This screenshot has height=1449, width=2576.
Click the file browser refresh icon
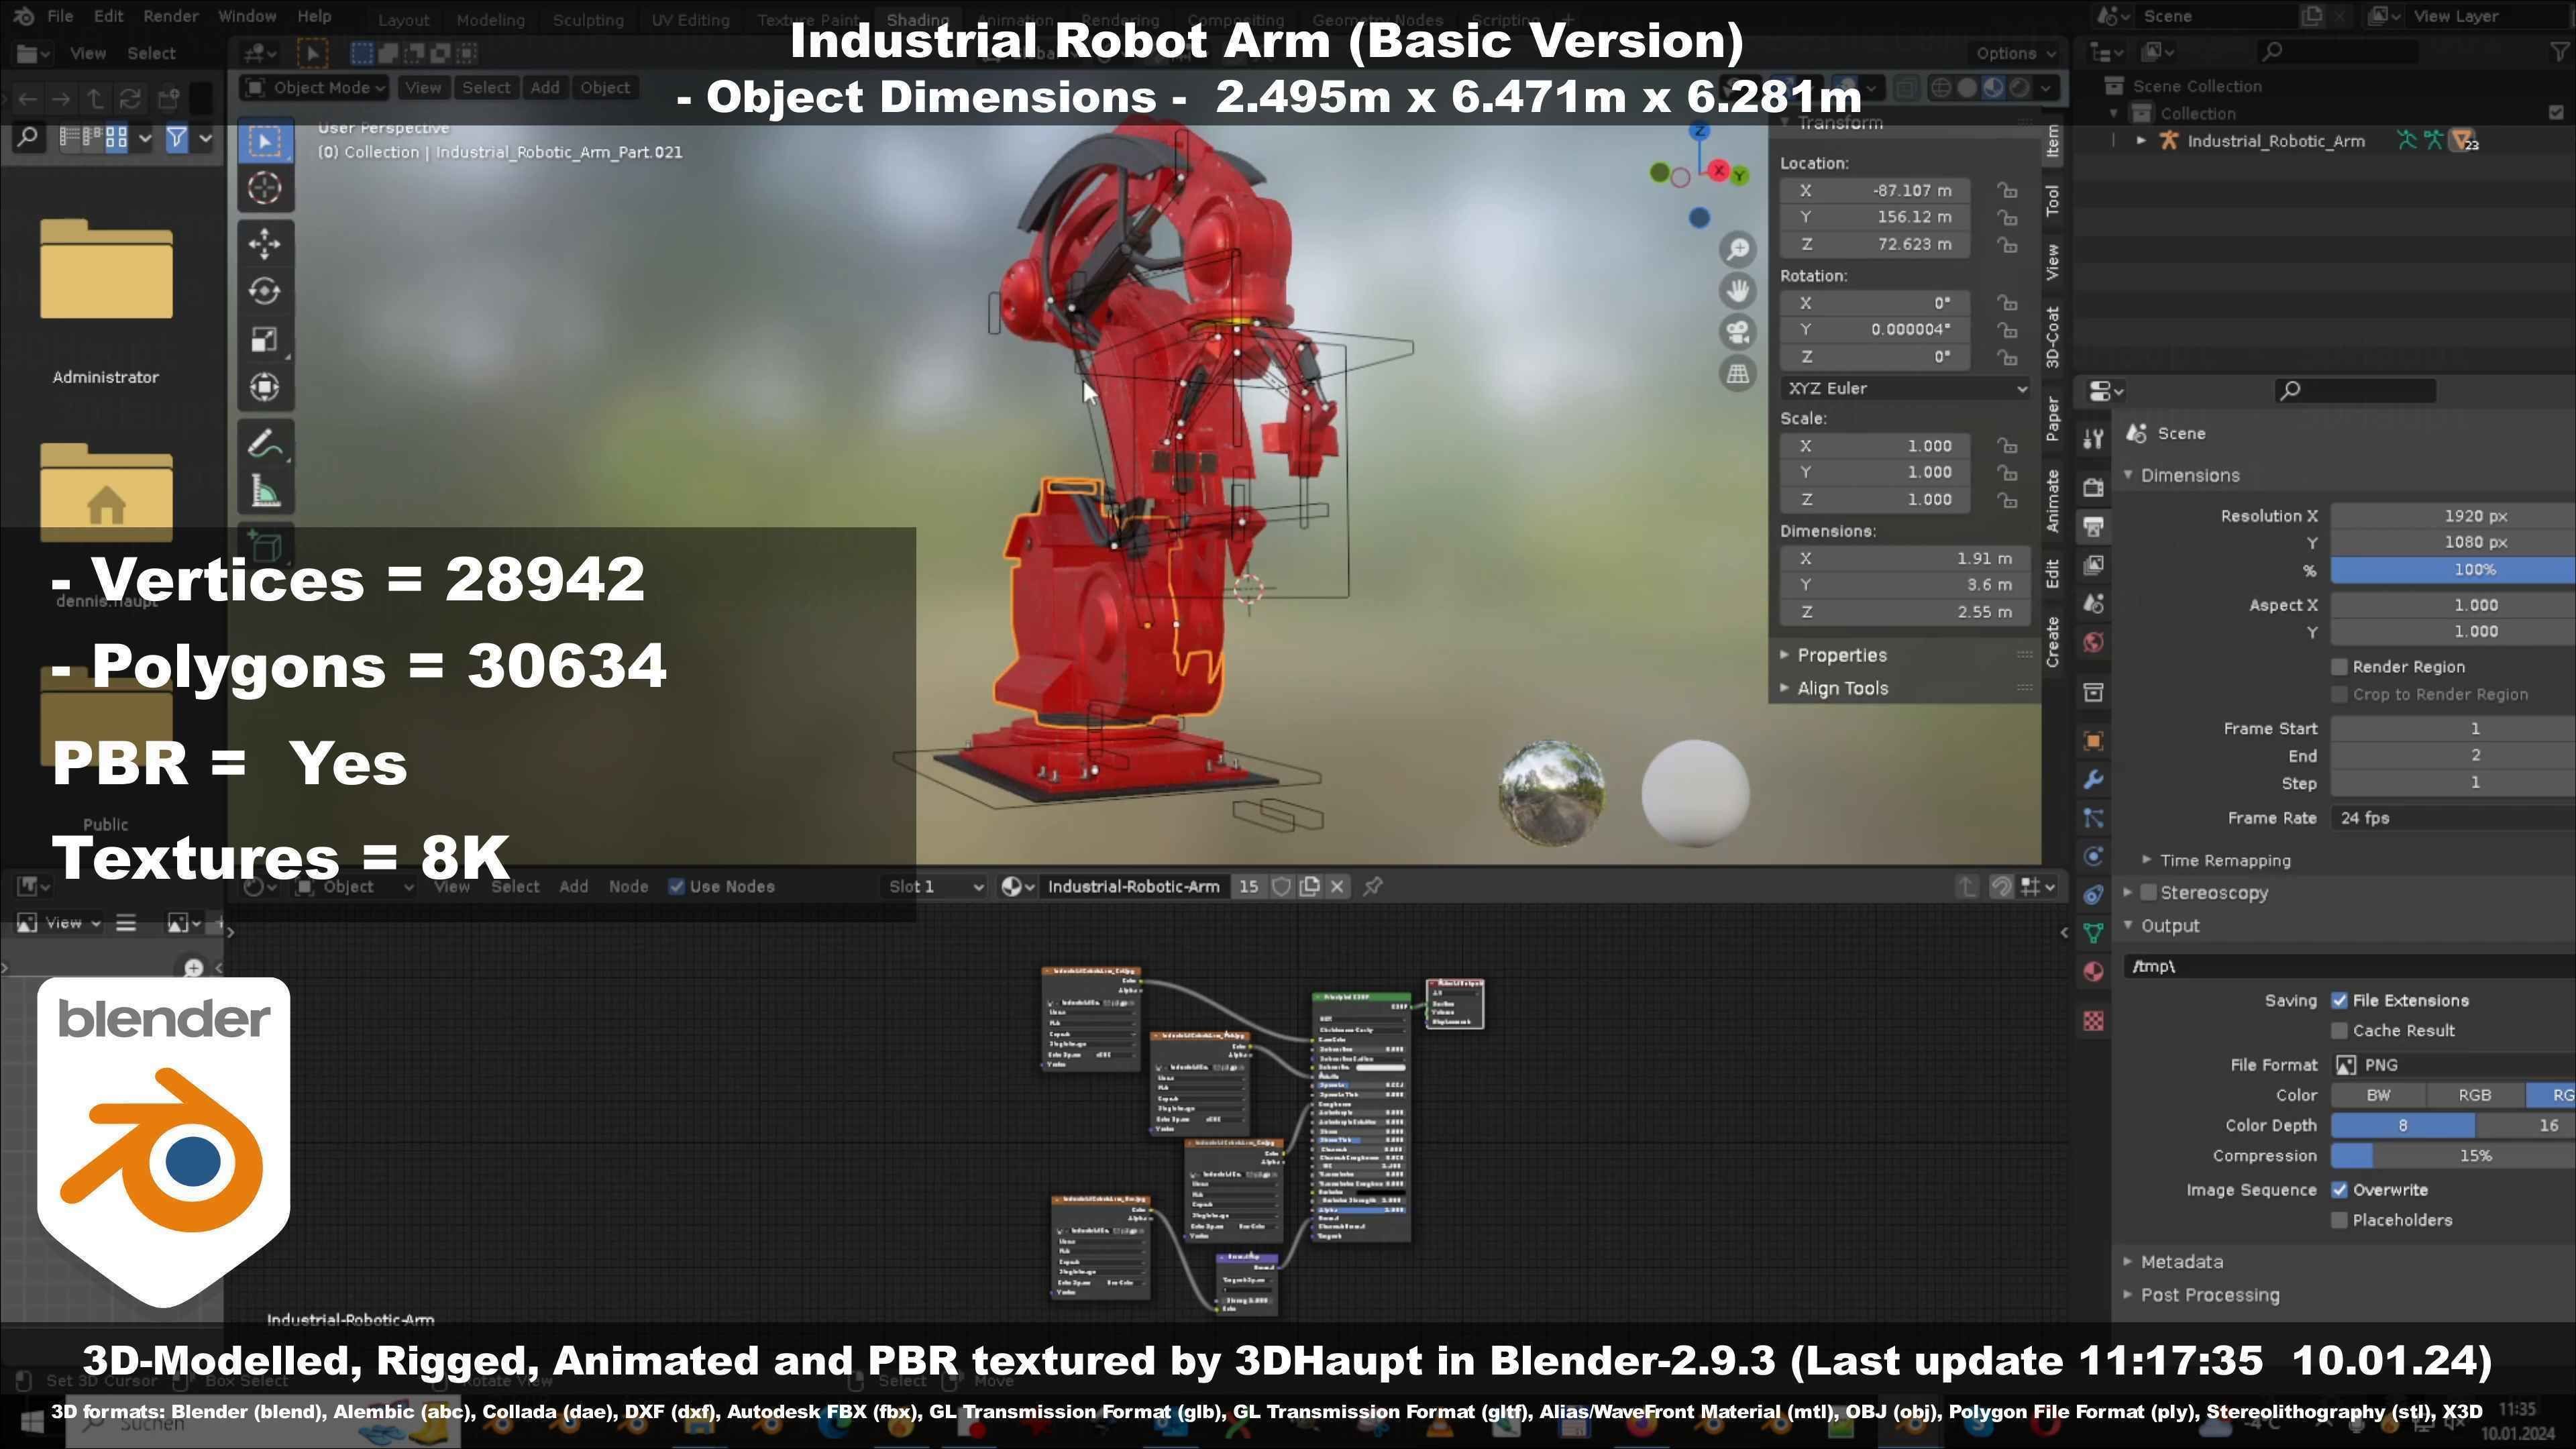pyautogui.click(x=130, y=98)
